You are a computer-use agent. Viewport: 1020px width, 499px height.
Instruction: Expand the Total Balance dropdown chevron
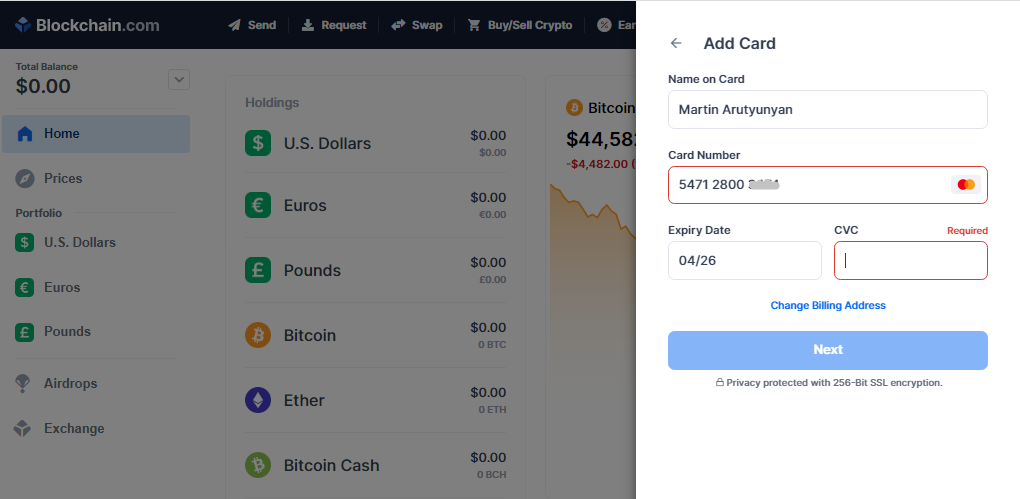tap(179, 79)
